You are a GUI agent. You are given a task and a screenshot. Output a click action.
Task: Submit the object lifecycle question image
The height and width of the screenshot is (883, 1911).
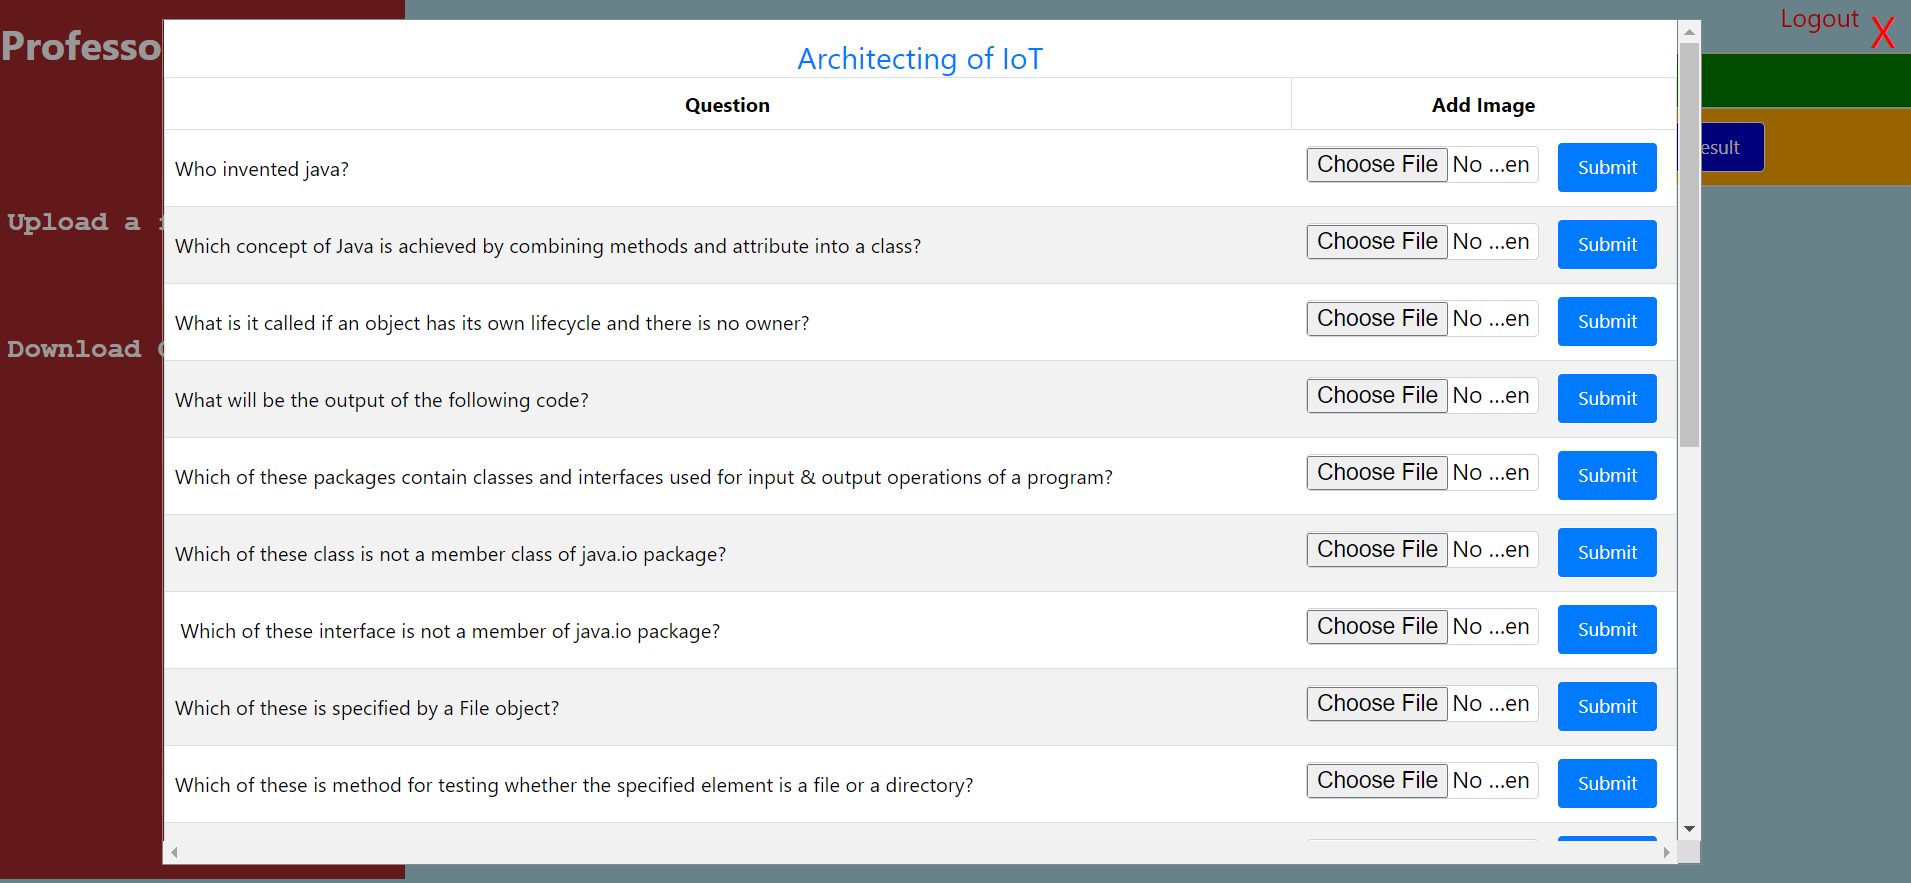[1606, 322]
